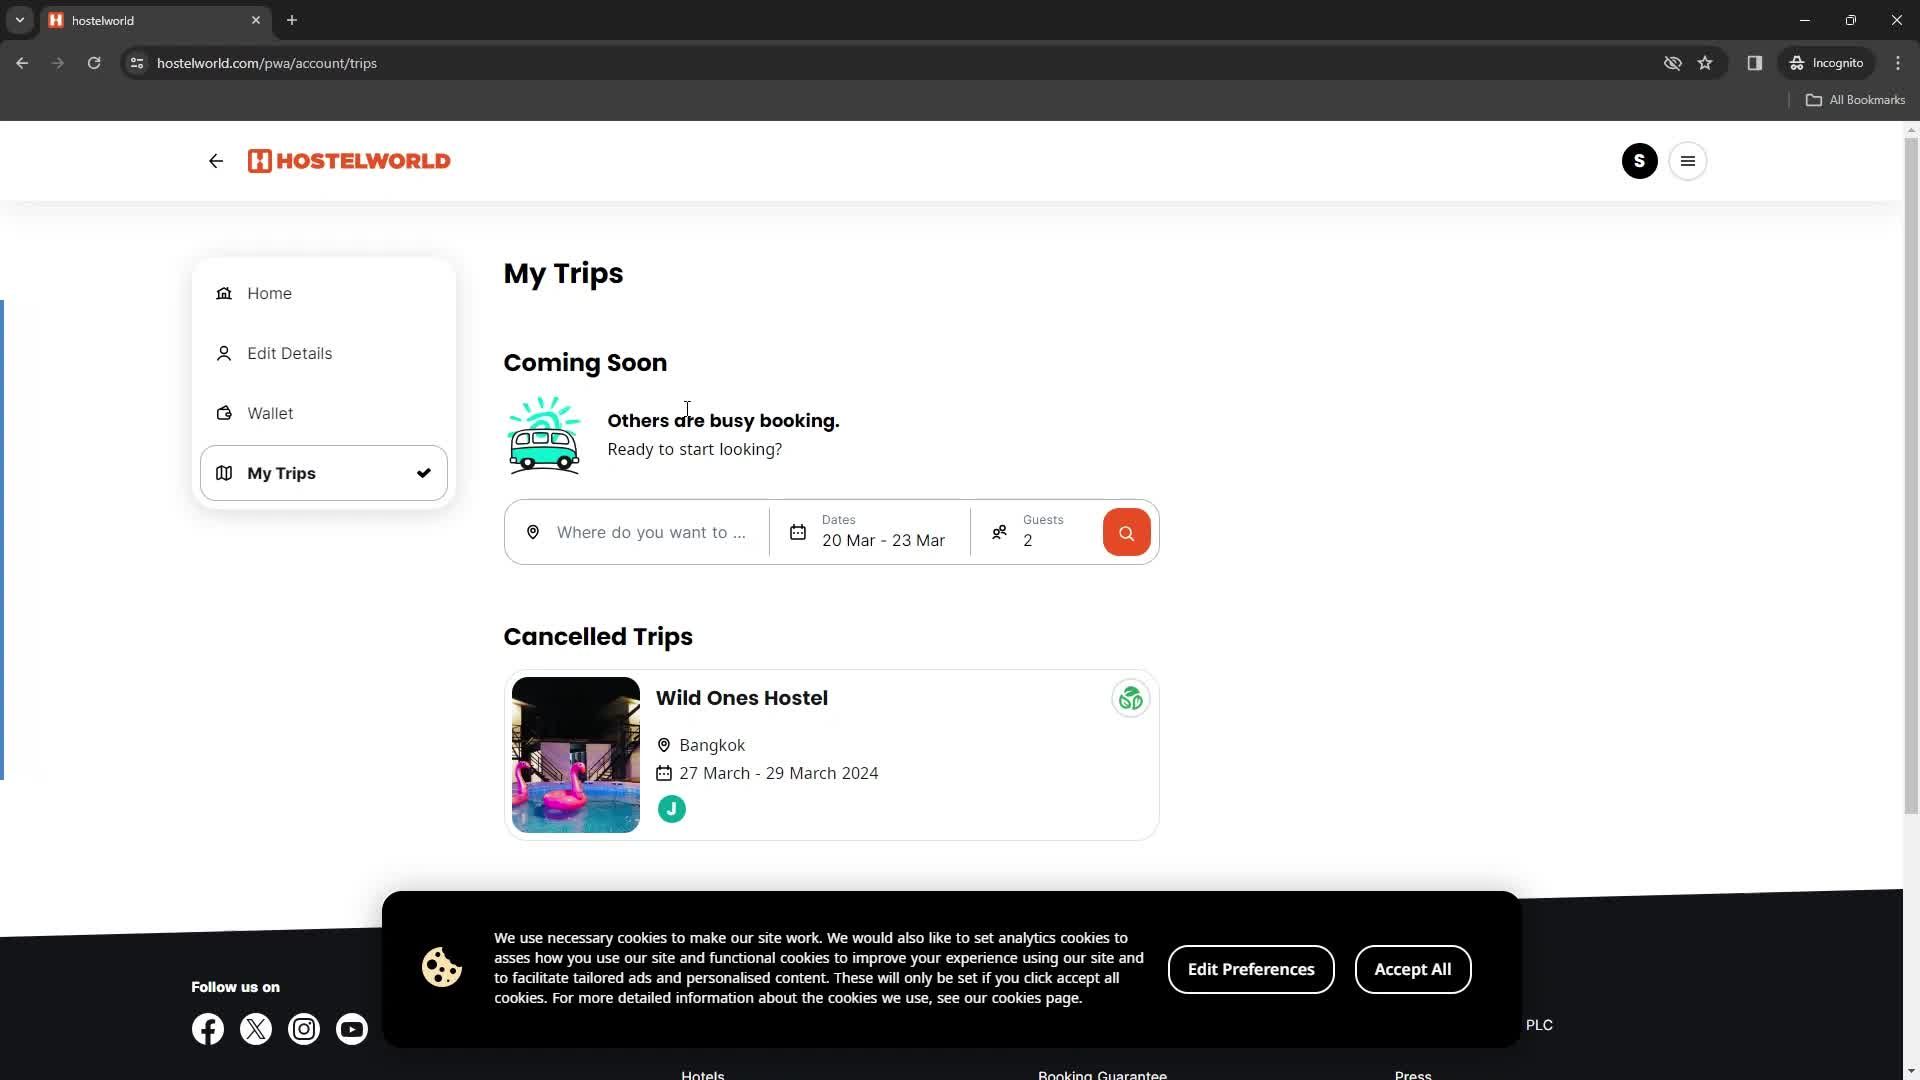Toggle Edit Preferences cookie settings

pos(1251,968)
